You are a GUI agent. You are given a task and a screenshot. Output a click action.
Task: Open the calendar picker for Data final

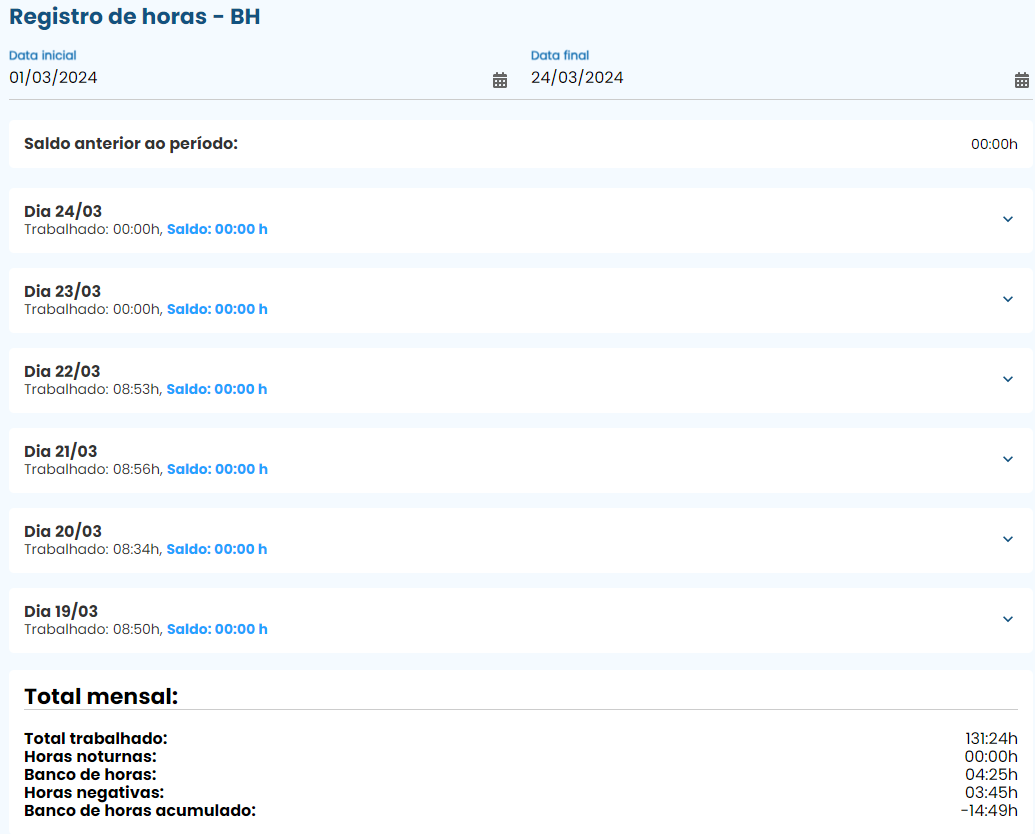pyautogui.click(x=1021, y=80)
